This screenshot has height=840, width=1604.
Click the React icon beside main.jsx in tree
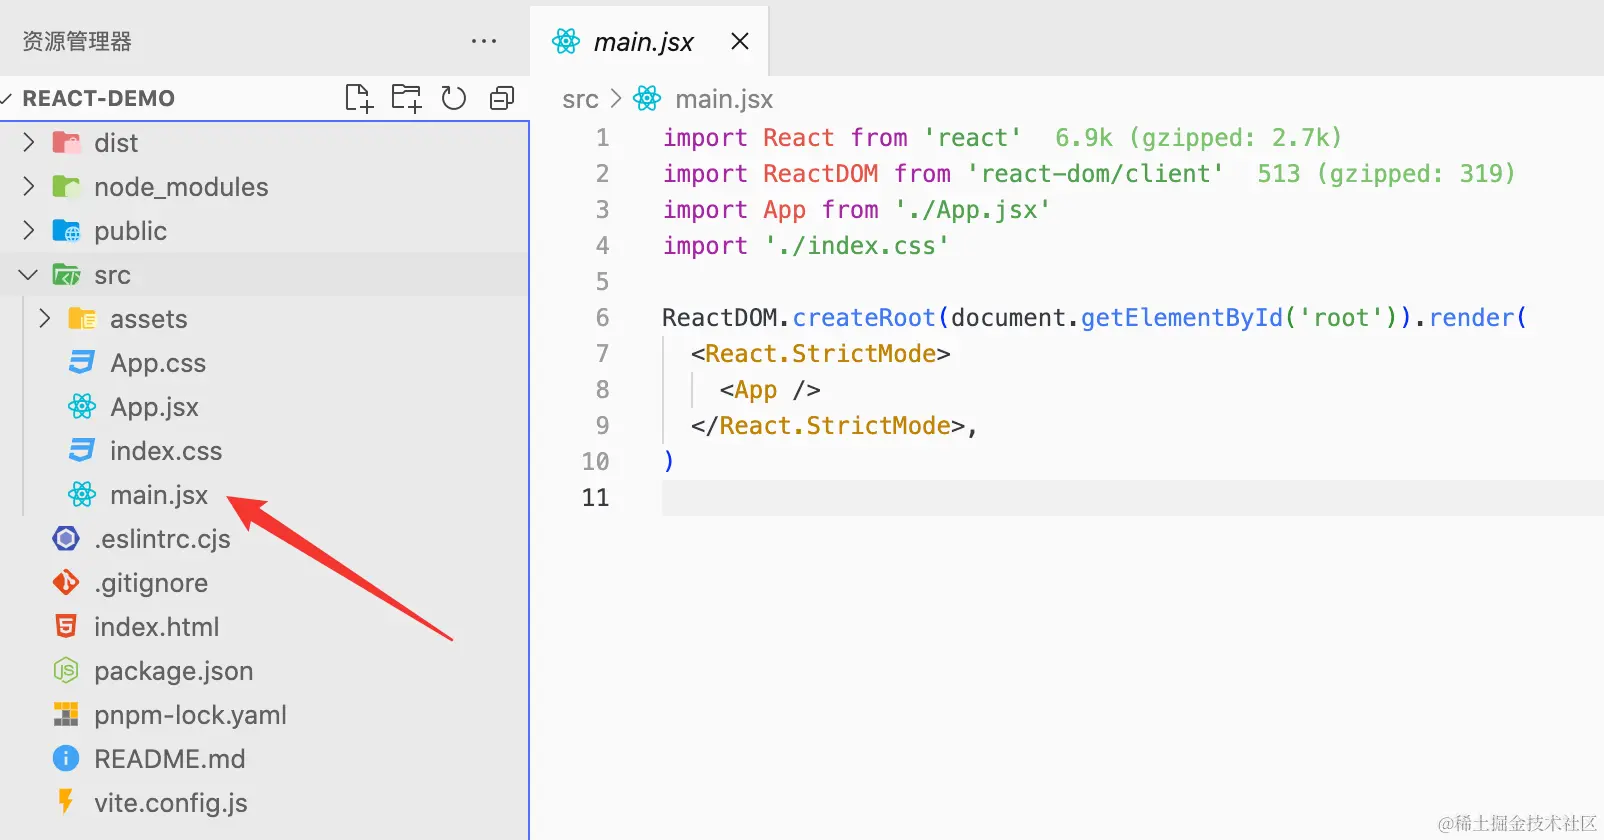click(82, 495)
